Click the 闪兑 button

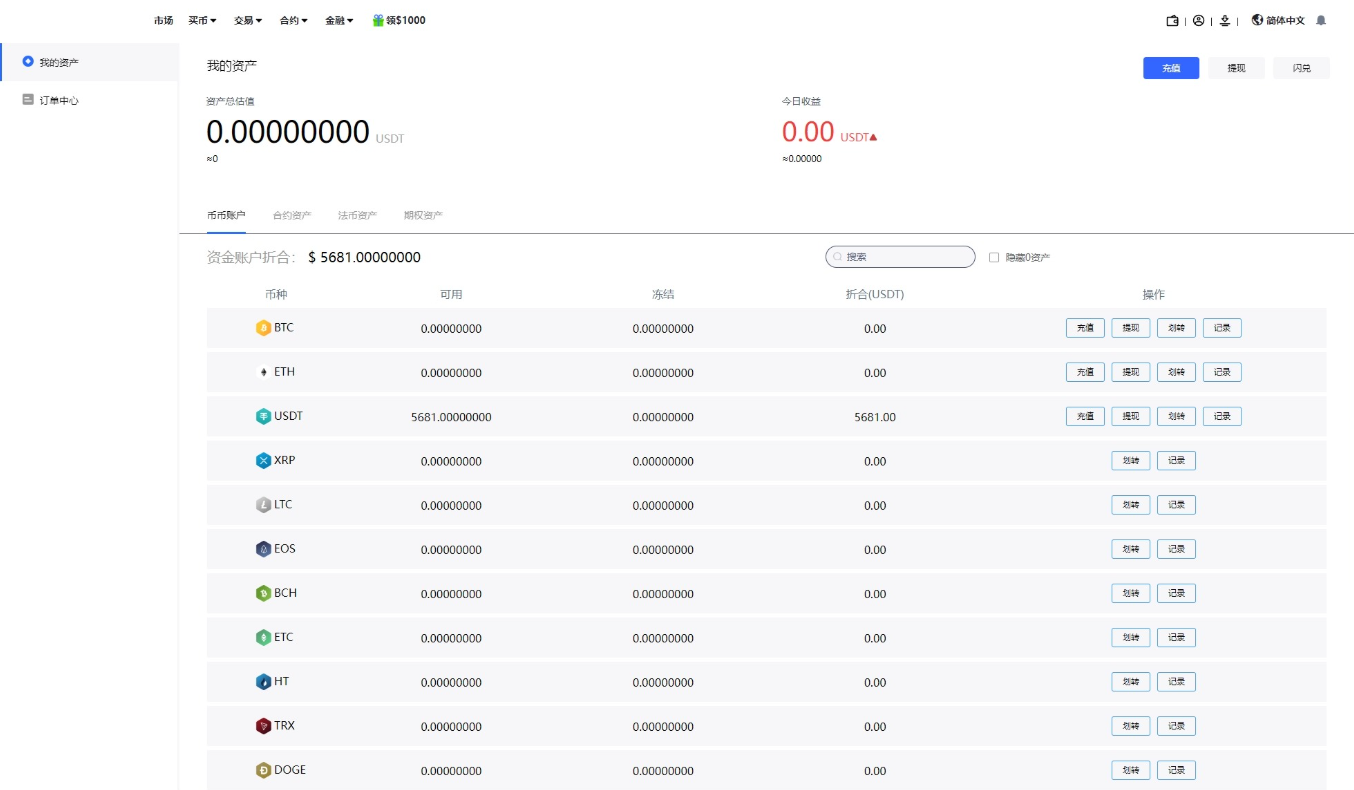coord(1301,68)
